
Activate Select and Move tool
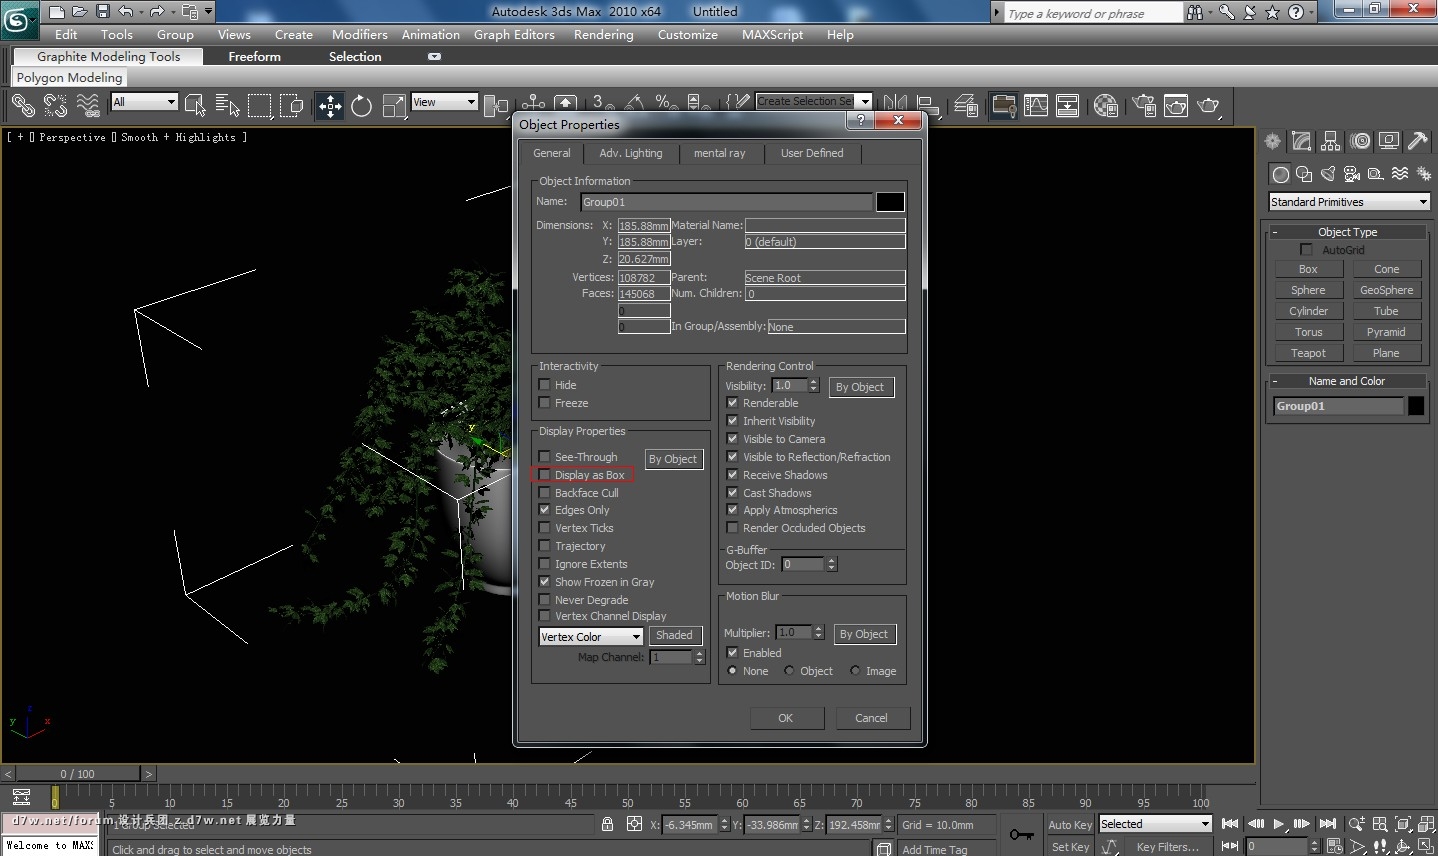(x=329, y=105)
